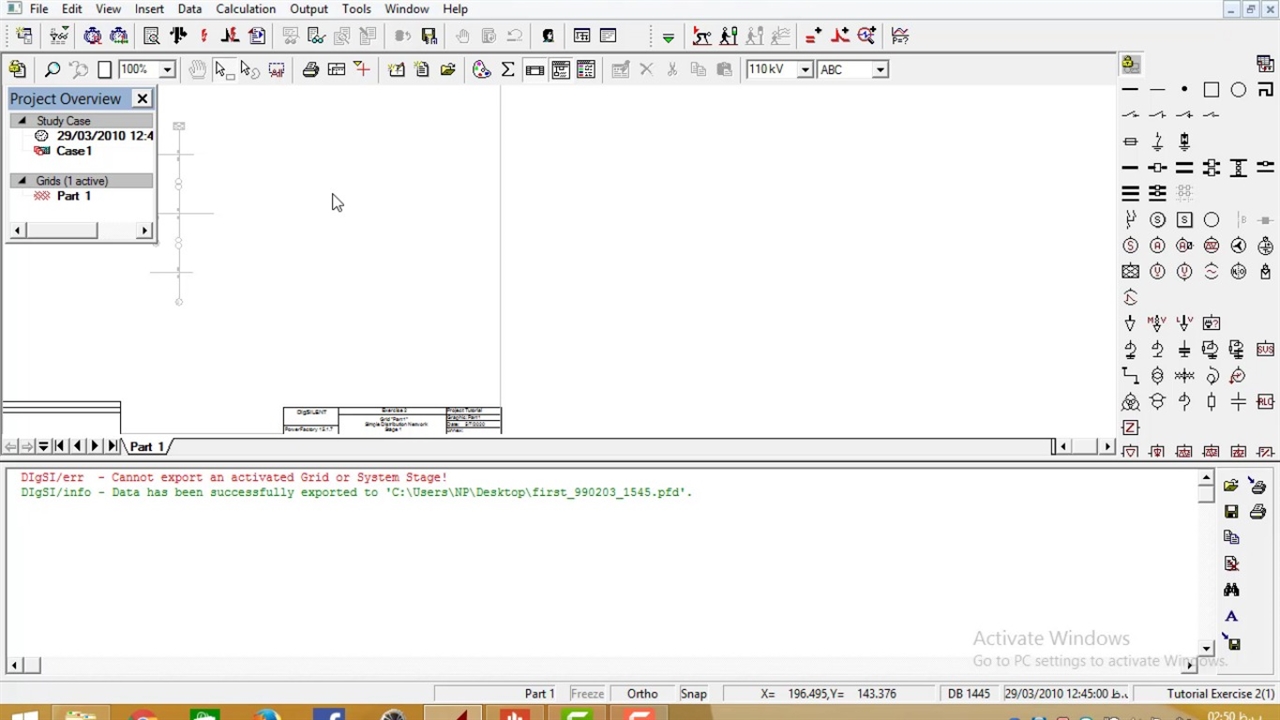Open the 110 kV voltage dropdown
This screenshot has width=1280, height=720.
click(x=804, y=70)
